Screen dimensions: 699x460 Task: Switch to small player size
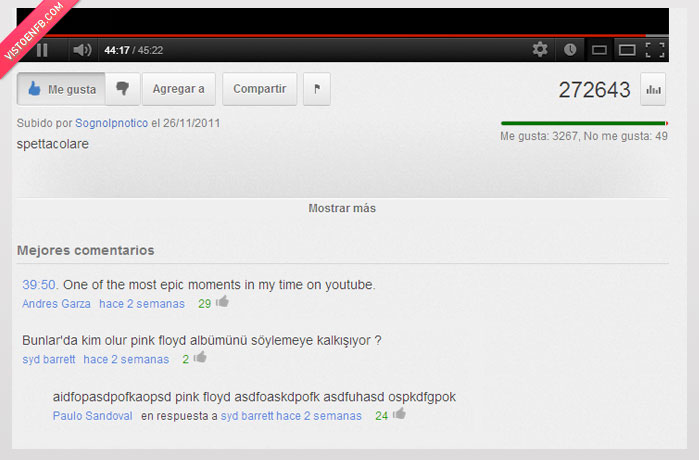click(x=599, y=50)
